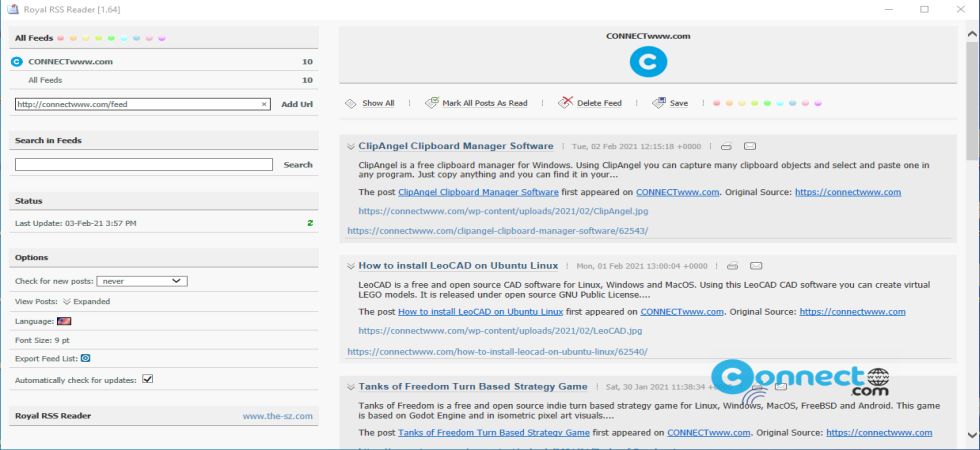Click the https://connectwww.com link in the LeoCAD post

852,312
